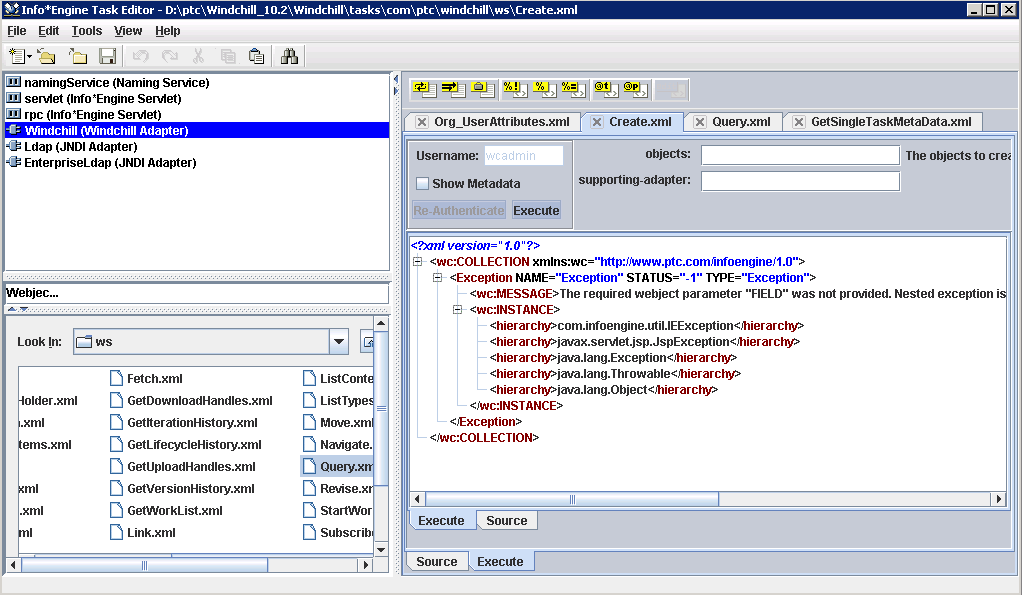Collapse the wc:COLLECTION XML node
This screenshot has height=595, width=1022.
click(418, 262)
